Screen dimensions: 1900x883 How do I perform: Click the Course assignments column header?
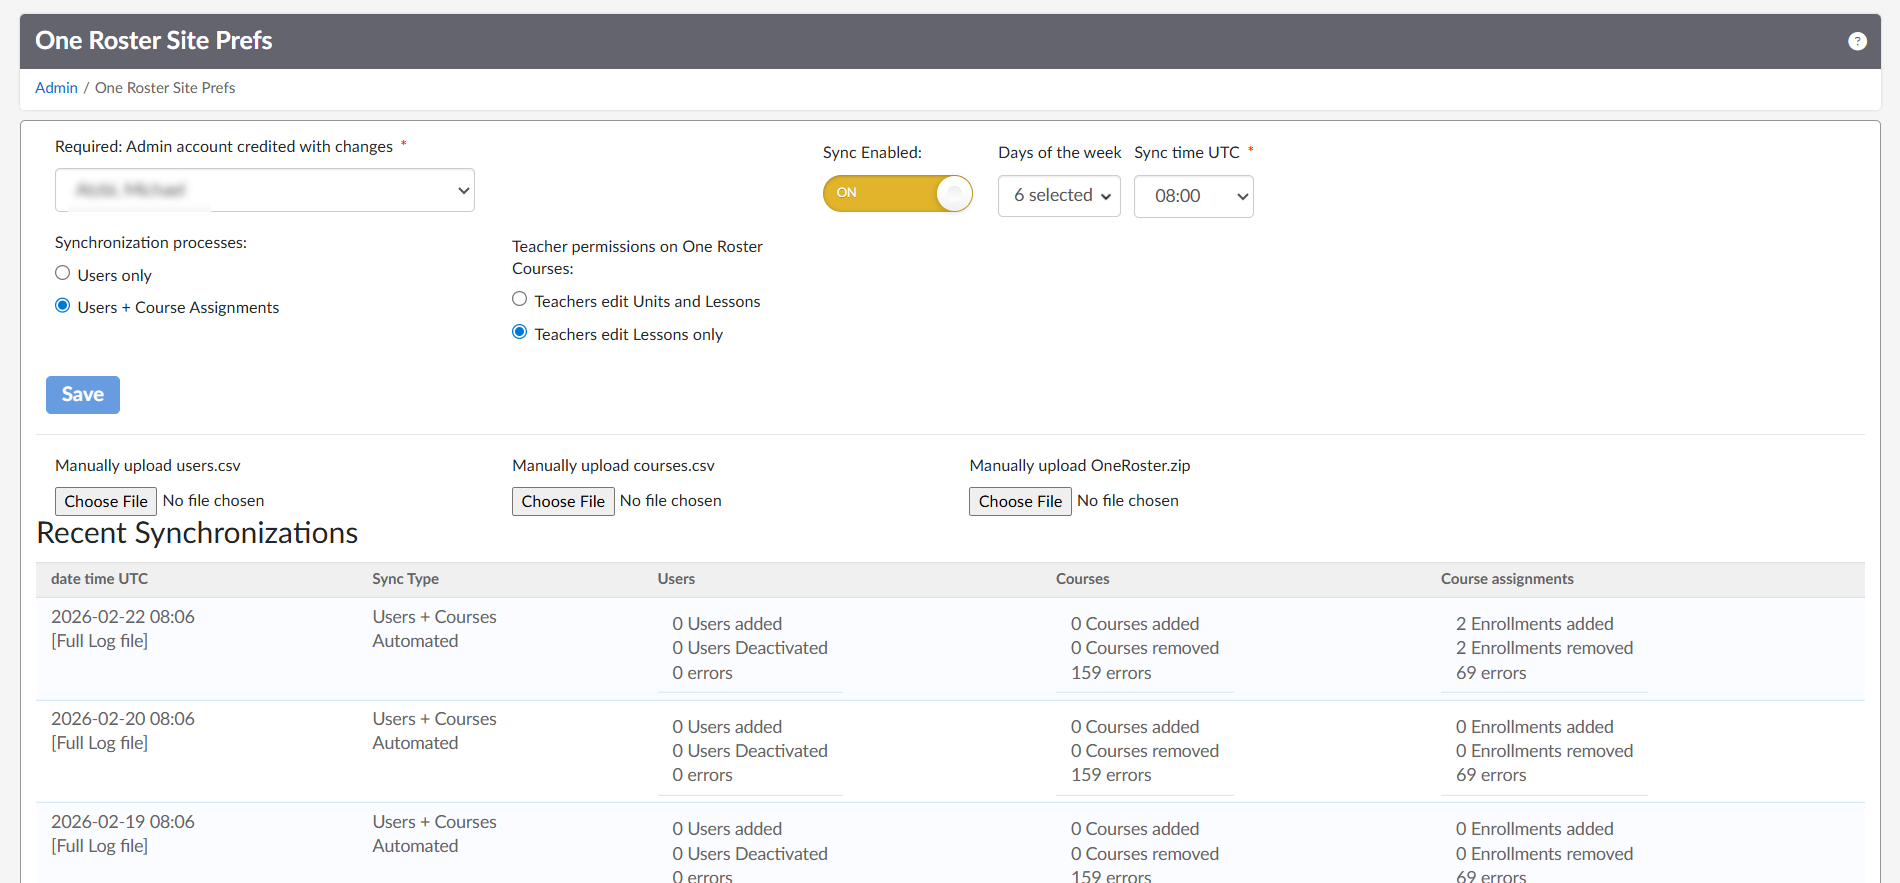coord(1507,579)
